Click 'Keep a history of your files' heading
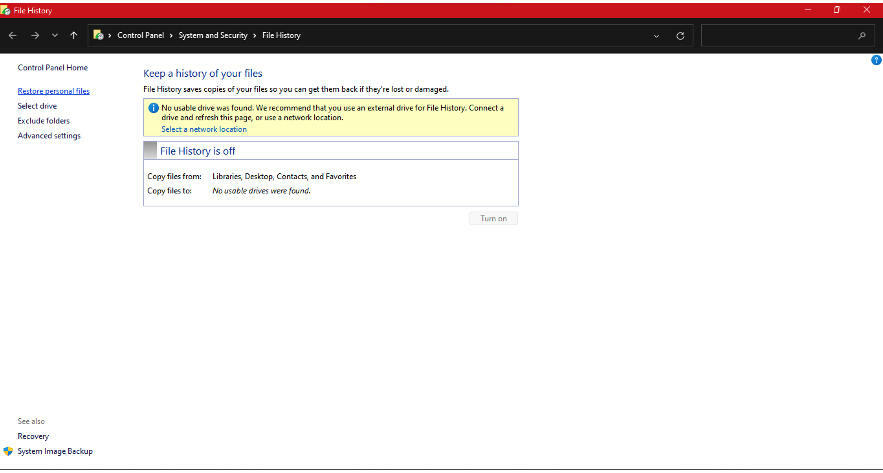Image resolution: width=883 pixels, height=473 pixels. [203, 74]
